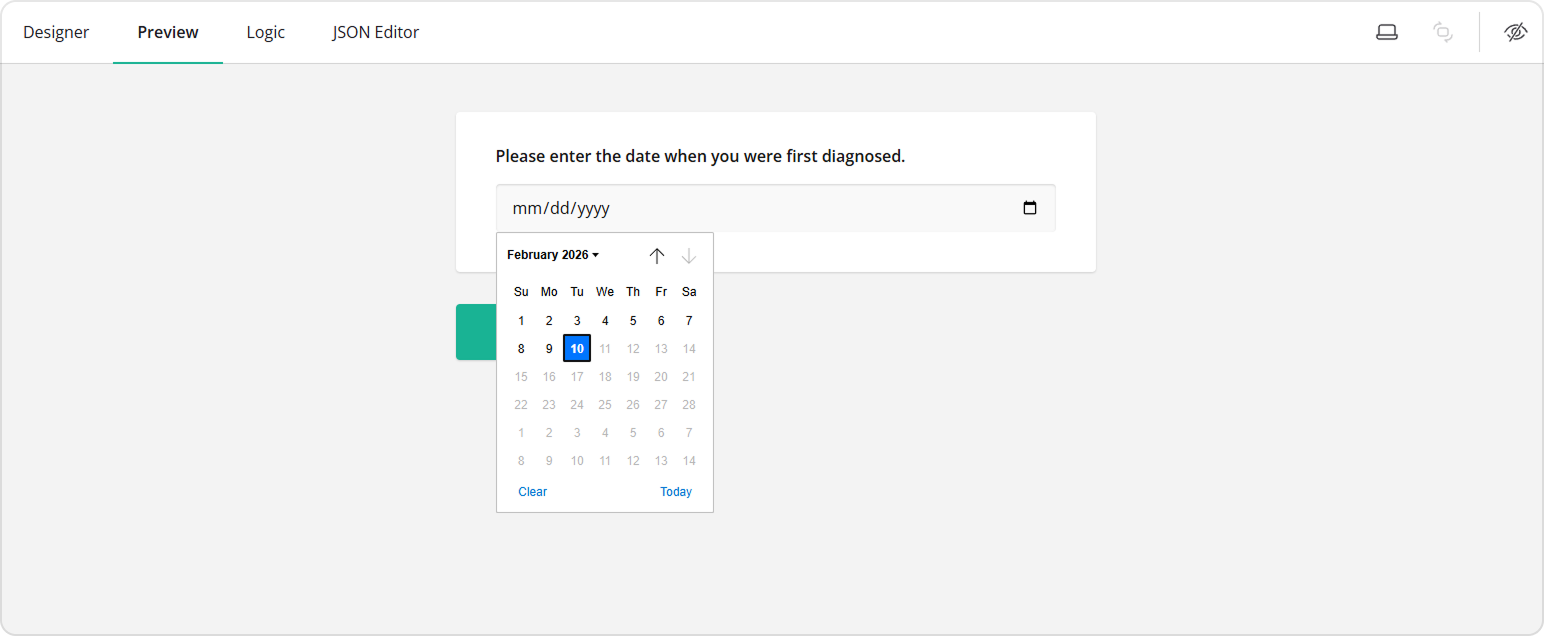Select February 5 in the calendar
Viewport: 1544px width, 636px height.
coord(633,320)
